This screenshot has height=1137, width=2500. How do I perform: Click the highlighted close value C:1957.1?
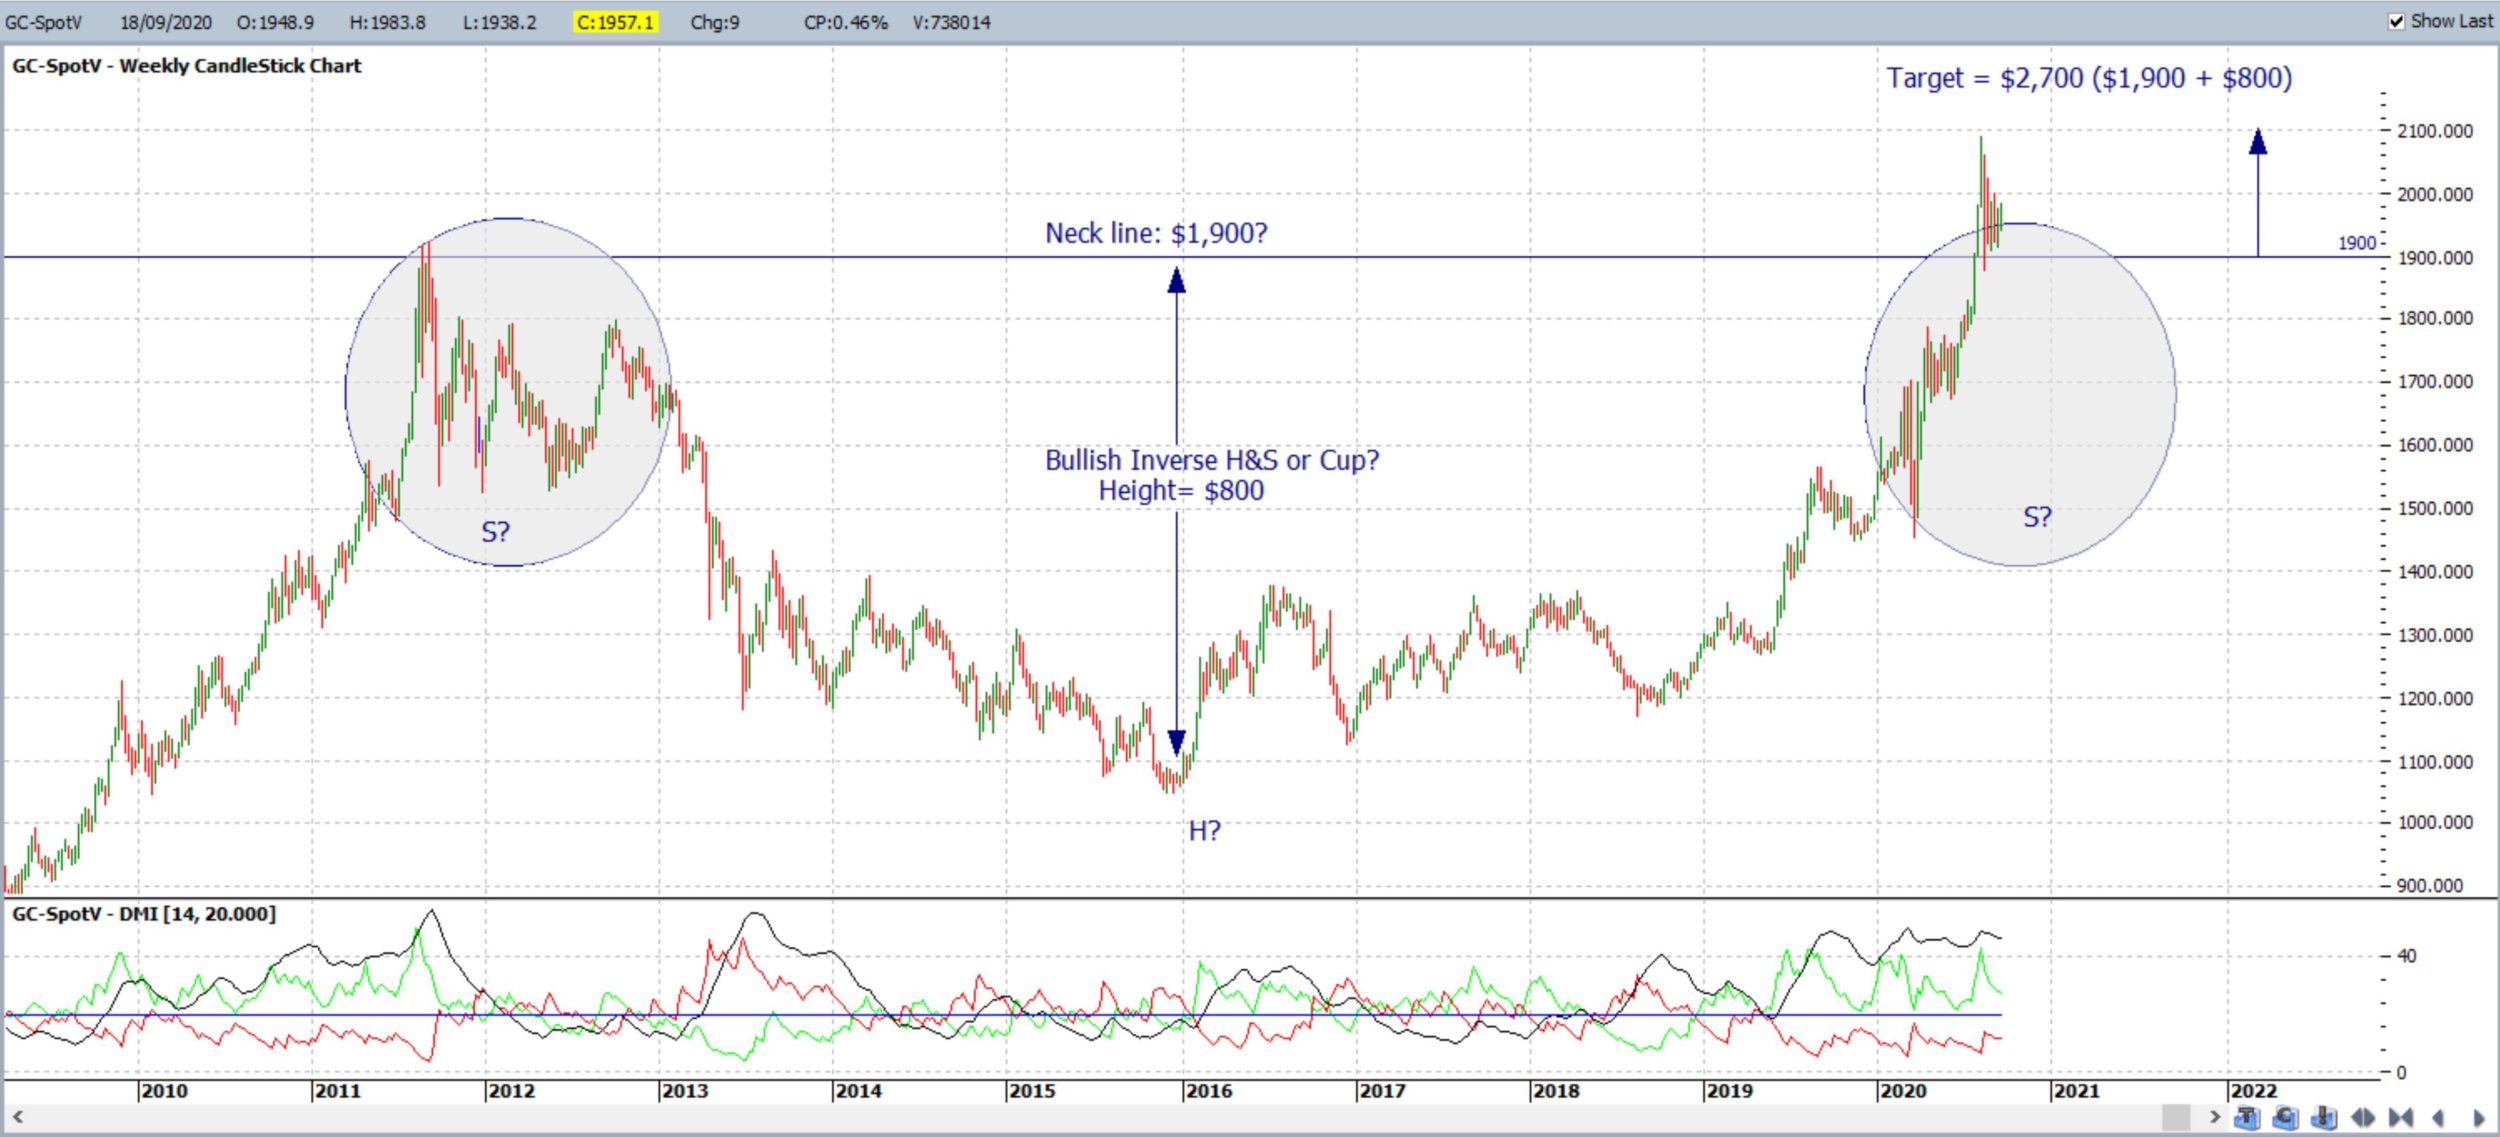pyautogui.click(x=615, y=22)
